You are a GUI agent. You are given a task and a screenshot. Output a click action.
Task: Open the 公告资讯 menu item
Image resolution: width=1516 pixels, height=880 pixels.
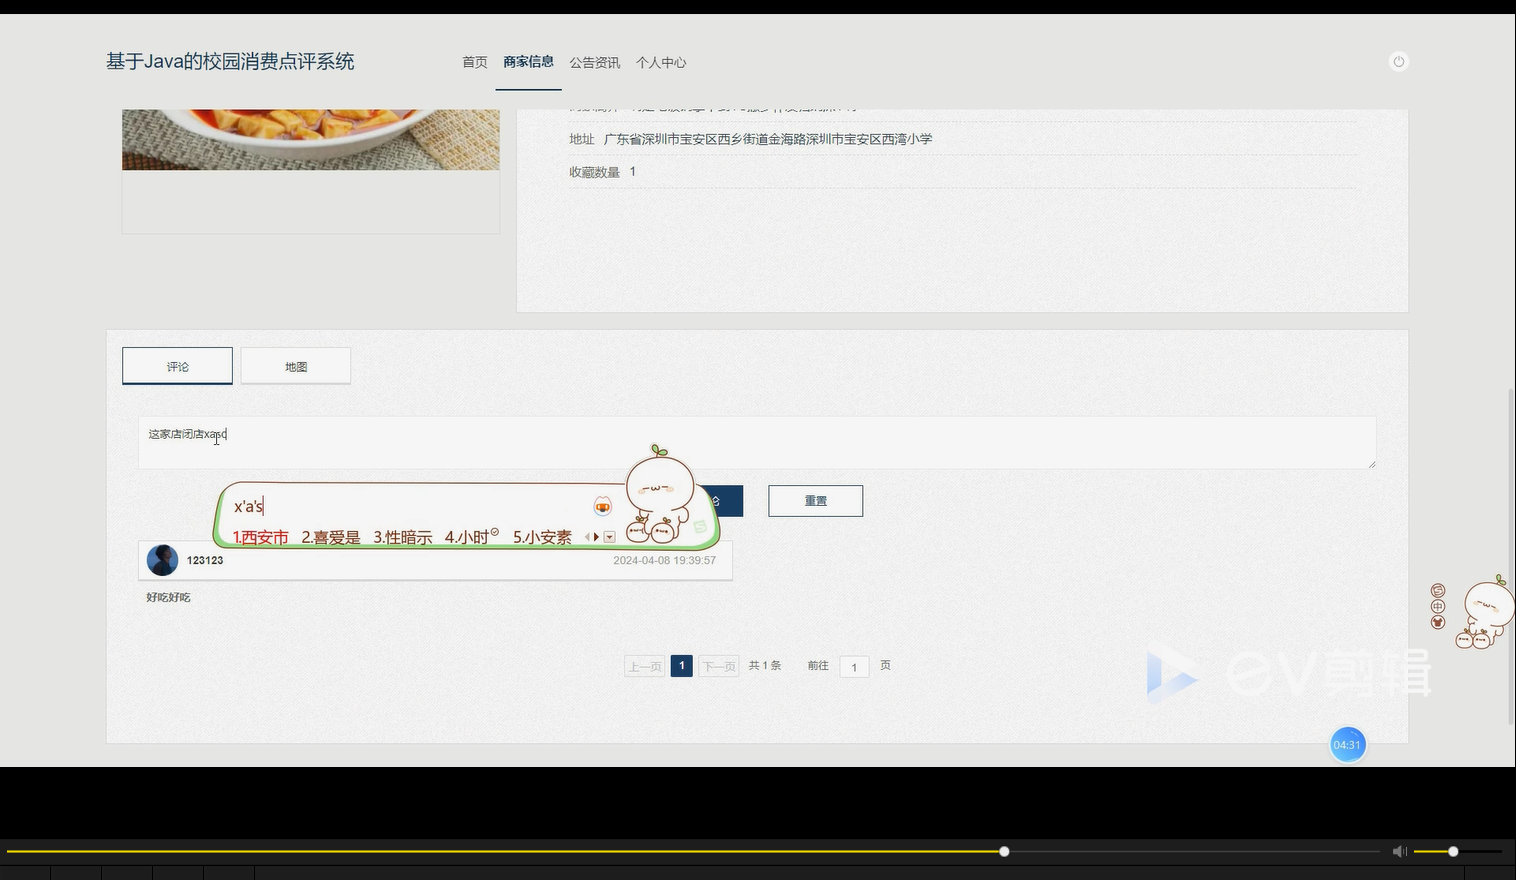(594, 62)
